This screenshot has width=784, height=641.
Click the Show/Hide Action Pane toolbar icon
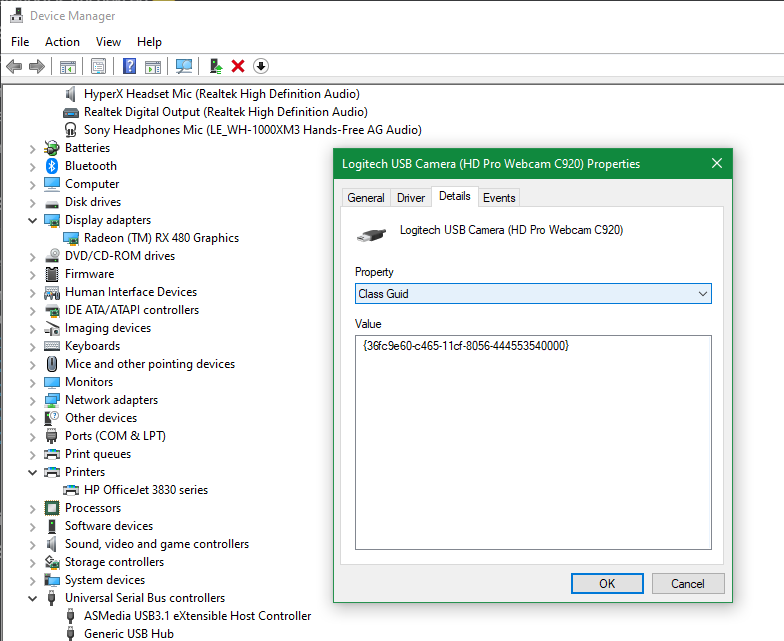[153, 66]
